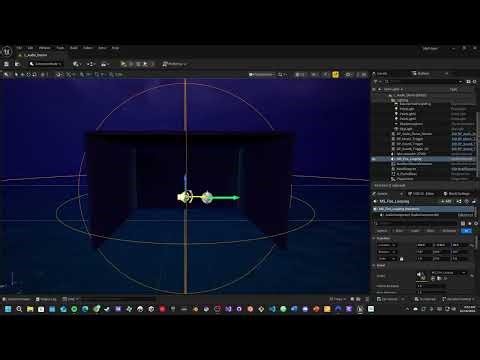Open the Sound asset picker dropdown
The height and width of the screenshot is (360, 480).
point(448,273)
